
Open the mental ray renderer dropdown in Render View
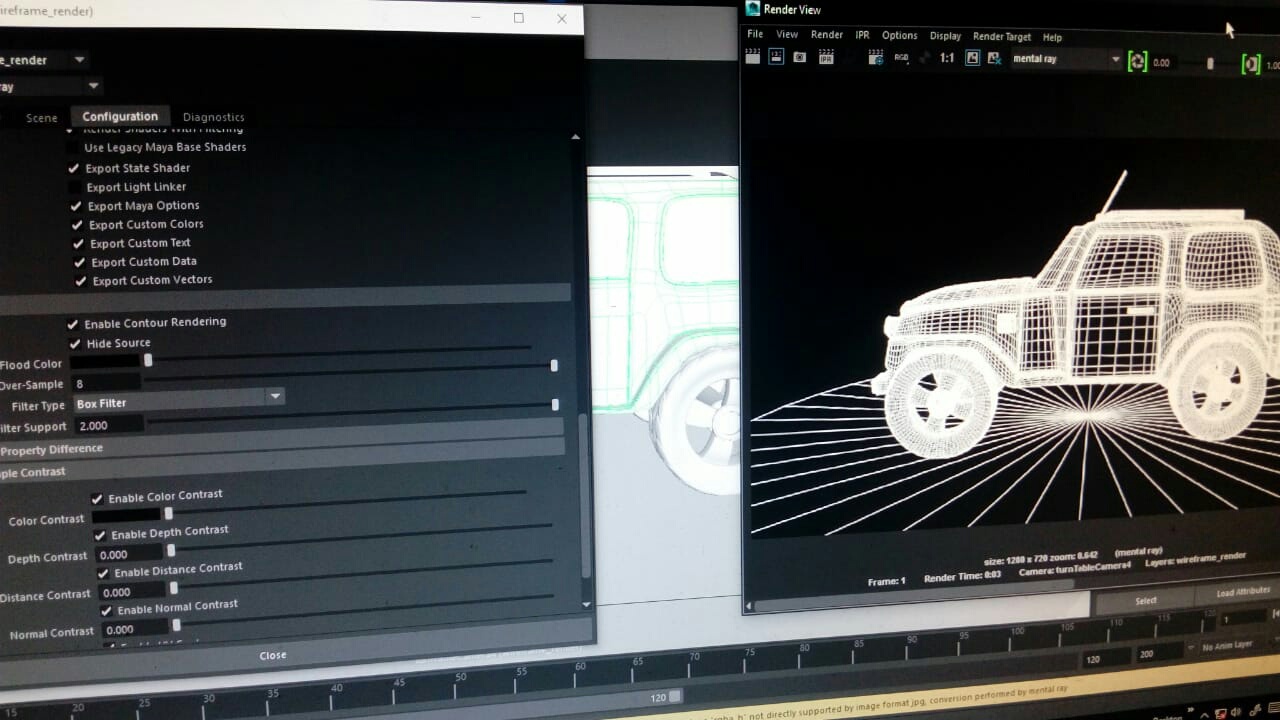coord(1066,59)
